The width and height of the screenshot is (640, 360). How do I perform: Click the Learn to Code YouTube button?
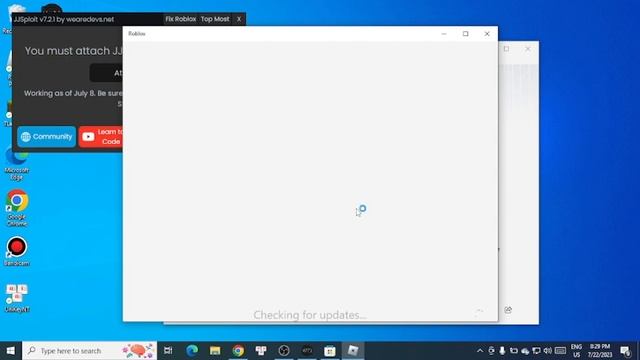(x=101, y=137)
